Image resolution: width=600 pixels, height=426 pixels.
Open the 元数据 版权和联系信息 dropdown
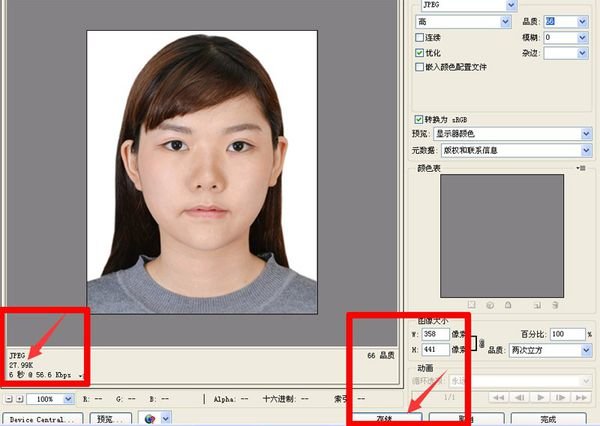click(x=516, y=150)
